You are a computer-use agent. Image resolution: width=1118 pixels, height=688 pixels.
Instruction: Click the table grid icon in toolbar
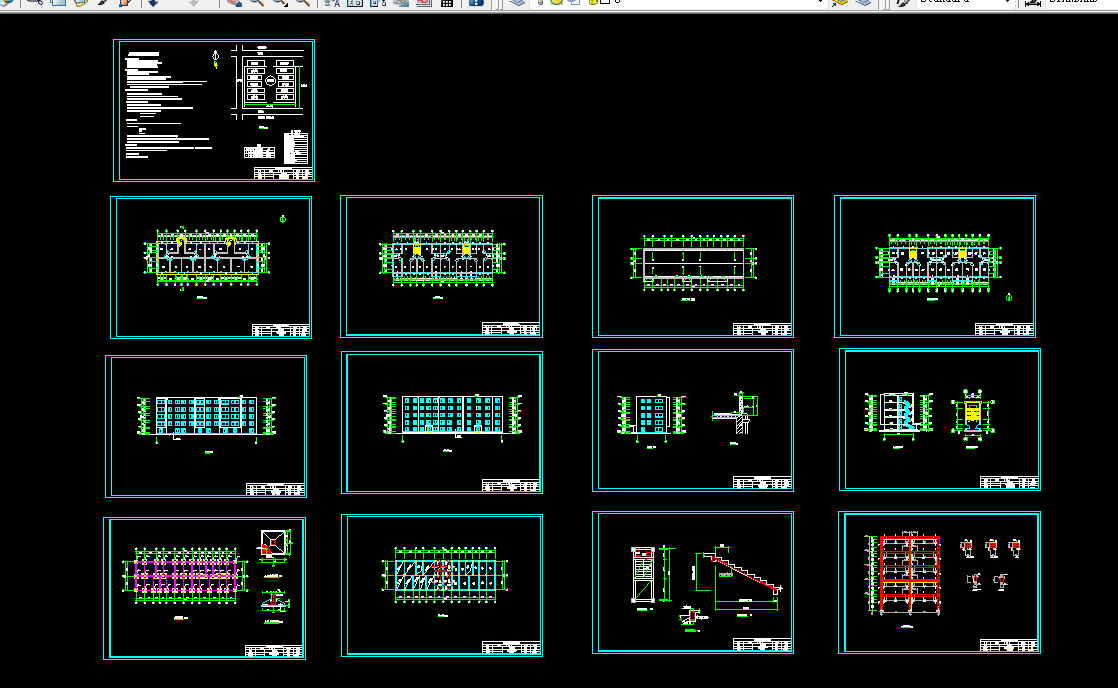pyautogui.click(x=446, y=3)
